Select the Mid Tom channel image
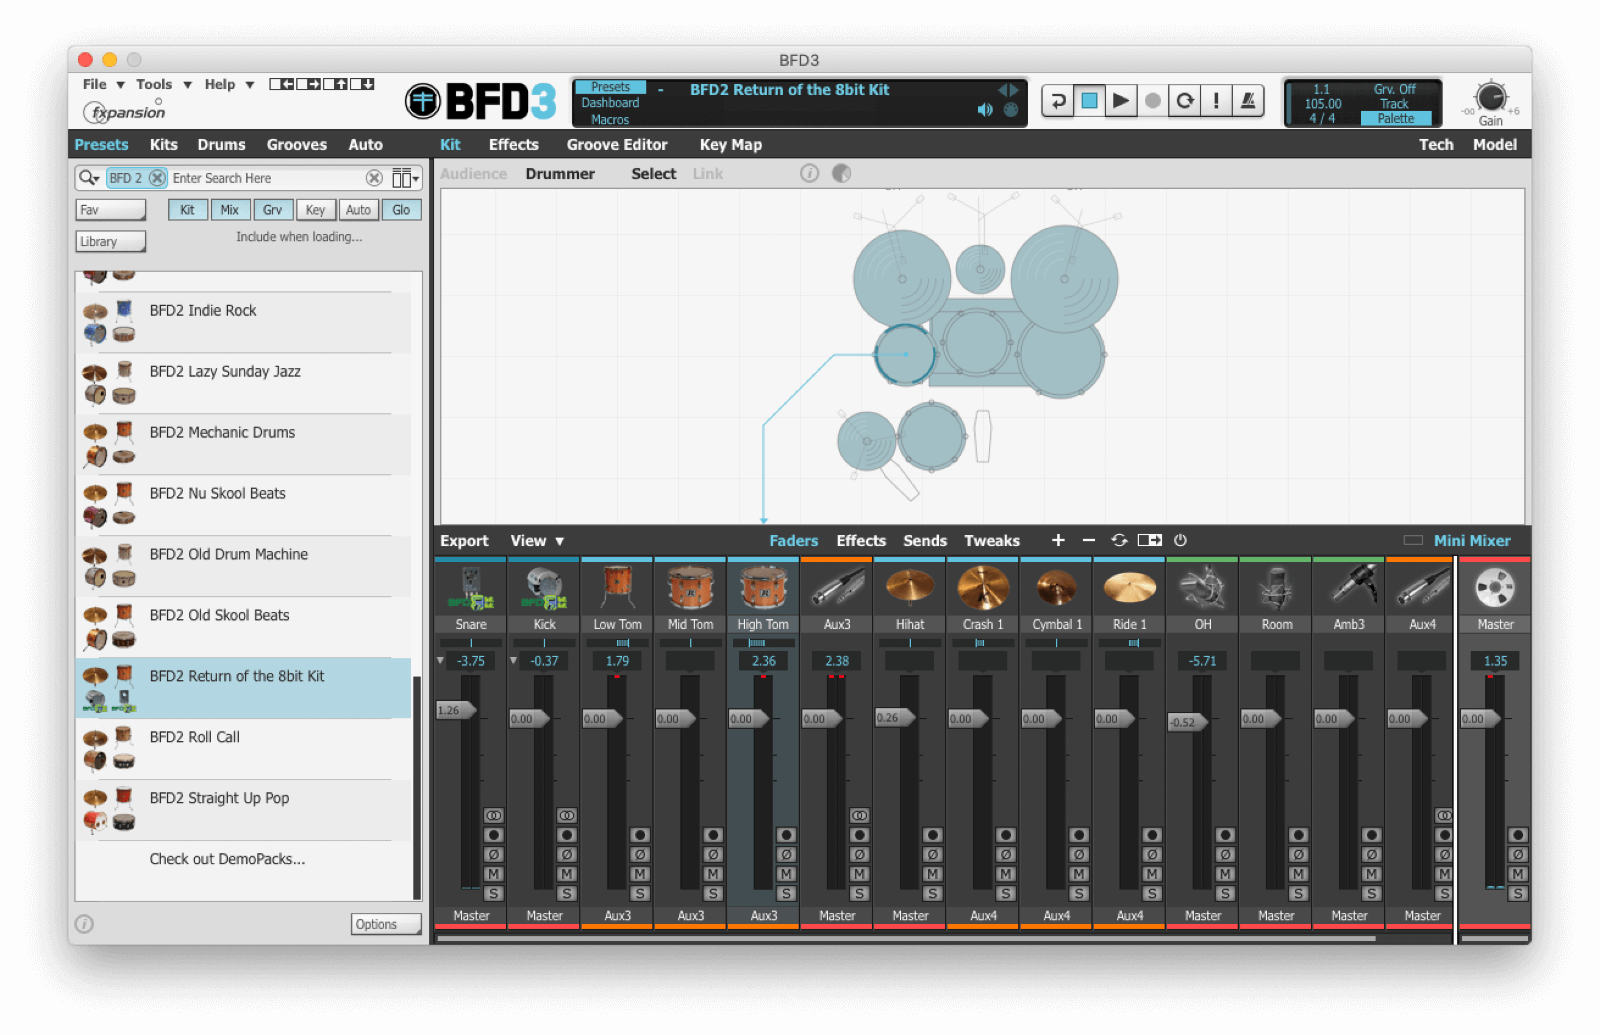Image resolution: width=1600 pixels, height=1035 pixels. click(x=690, y=588)
